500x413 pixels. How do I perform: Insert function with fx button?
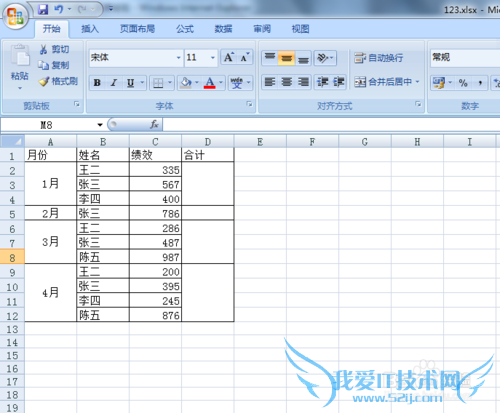point(154,125)
